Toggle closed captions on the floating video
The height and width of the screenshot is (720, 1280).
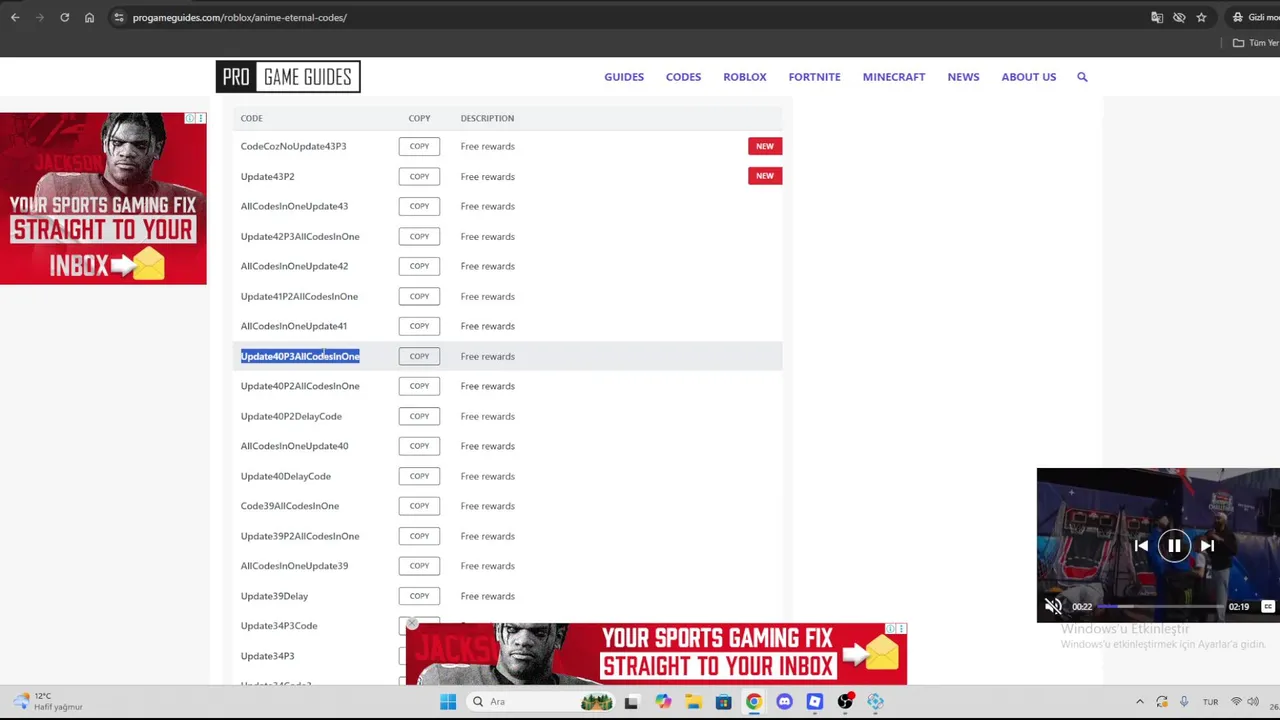click(x=1268, y=606)
